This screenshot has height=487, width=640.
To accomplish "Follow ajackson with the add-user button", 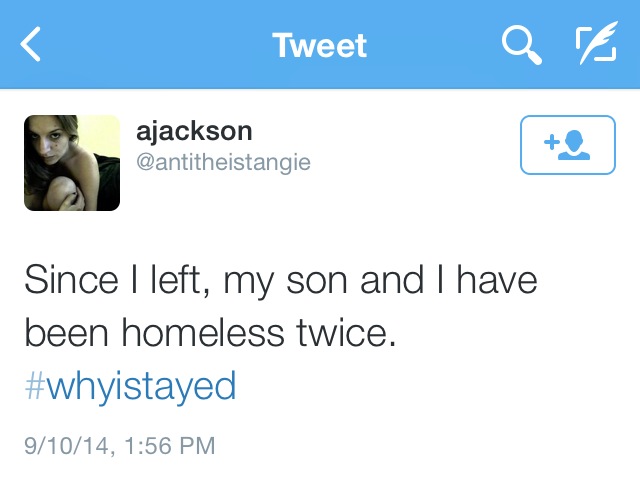I will coord(567,145).
